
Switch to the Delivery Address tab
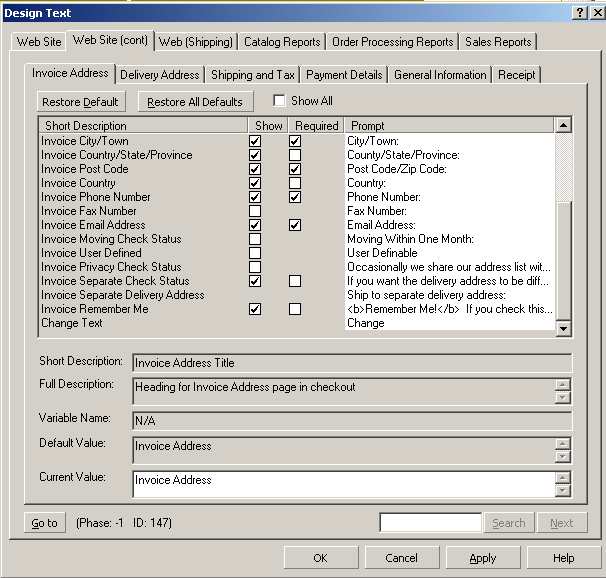click(160, 75)
